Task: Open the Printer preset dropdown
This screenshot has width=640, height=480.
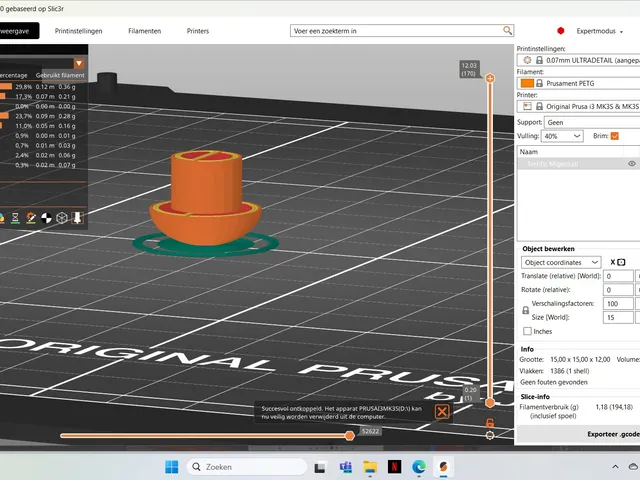Action: 579,106
